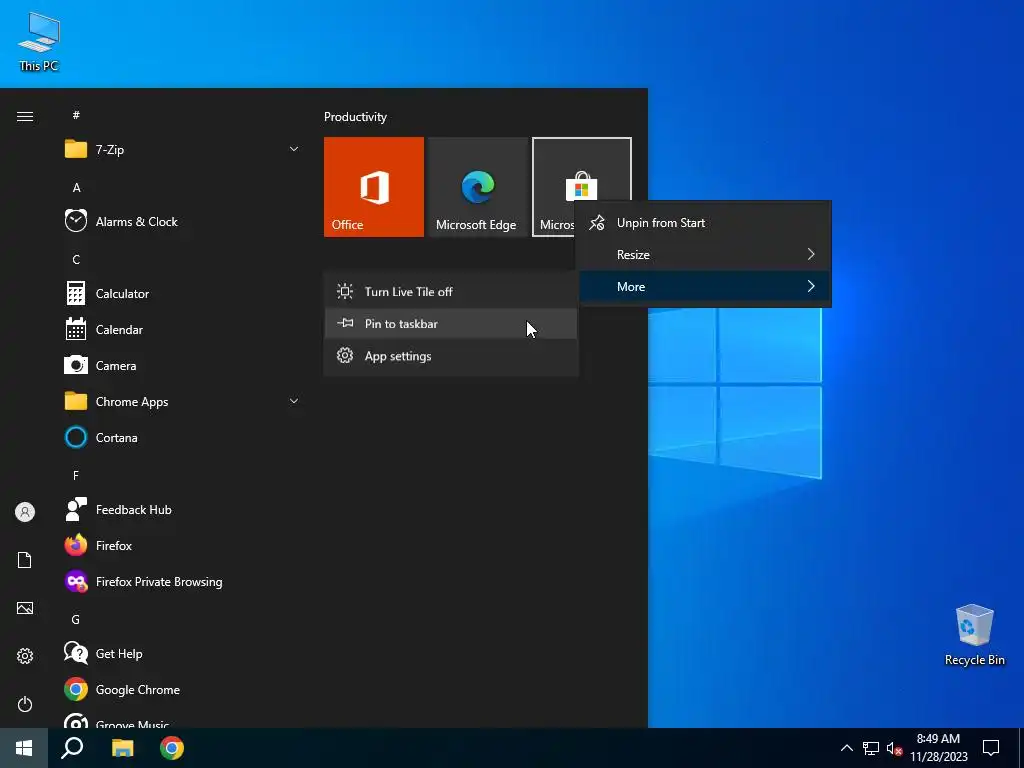1024x768 pixels.
Task: Click the hamburger Expand menu icon
Action: point(25,116)
